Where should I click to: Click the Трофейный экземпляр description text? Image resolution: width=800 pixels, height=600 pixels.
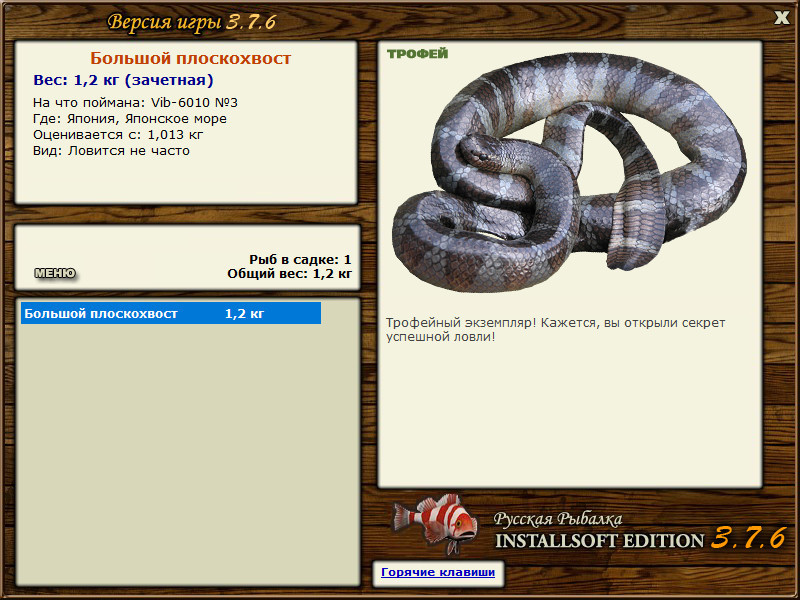(x=555, y=330)
